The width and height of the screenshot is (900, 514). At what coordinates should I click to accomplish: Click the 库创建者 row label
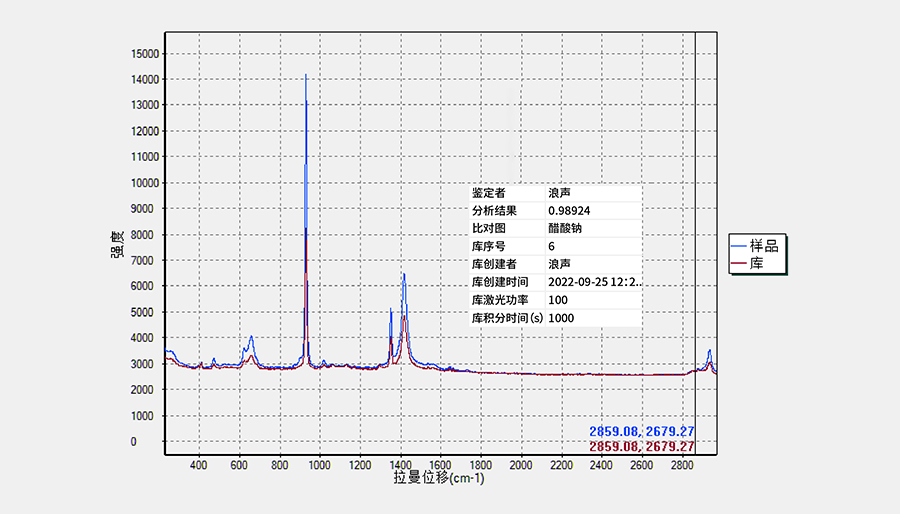click(493, 264)
